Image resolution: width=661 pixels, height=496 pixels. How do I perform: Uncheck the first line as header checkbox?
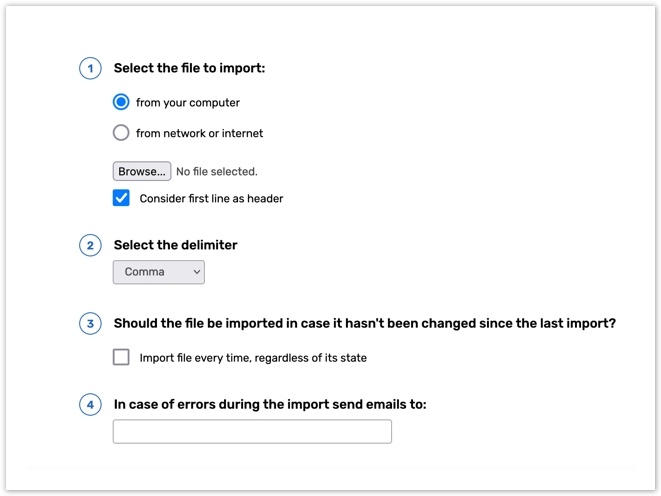pos(121,198)
